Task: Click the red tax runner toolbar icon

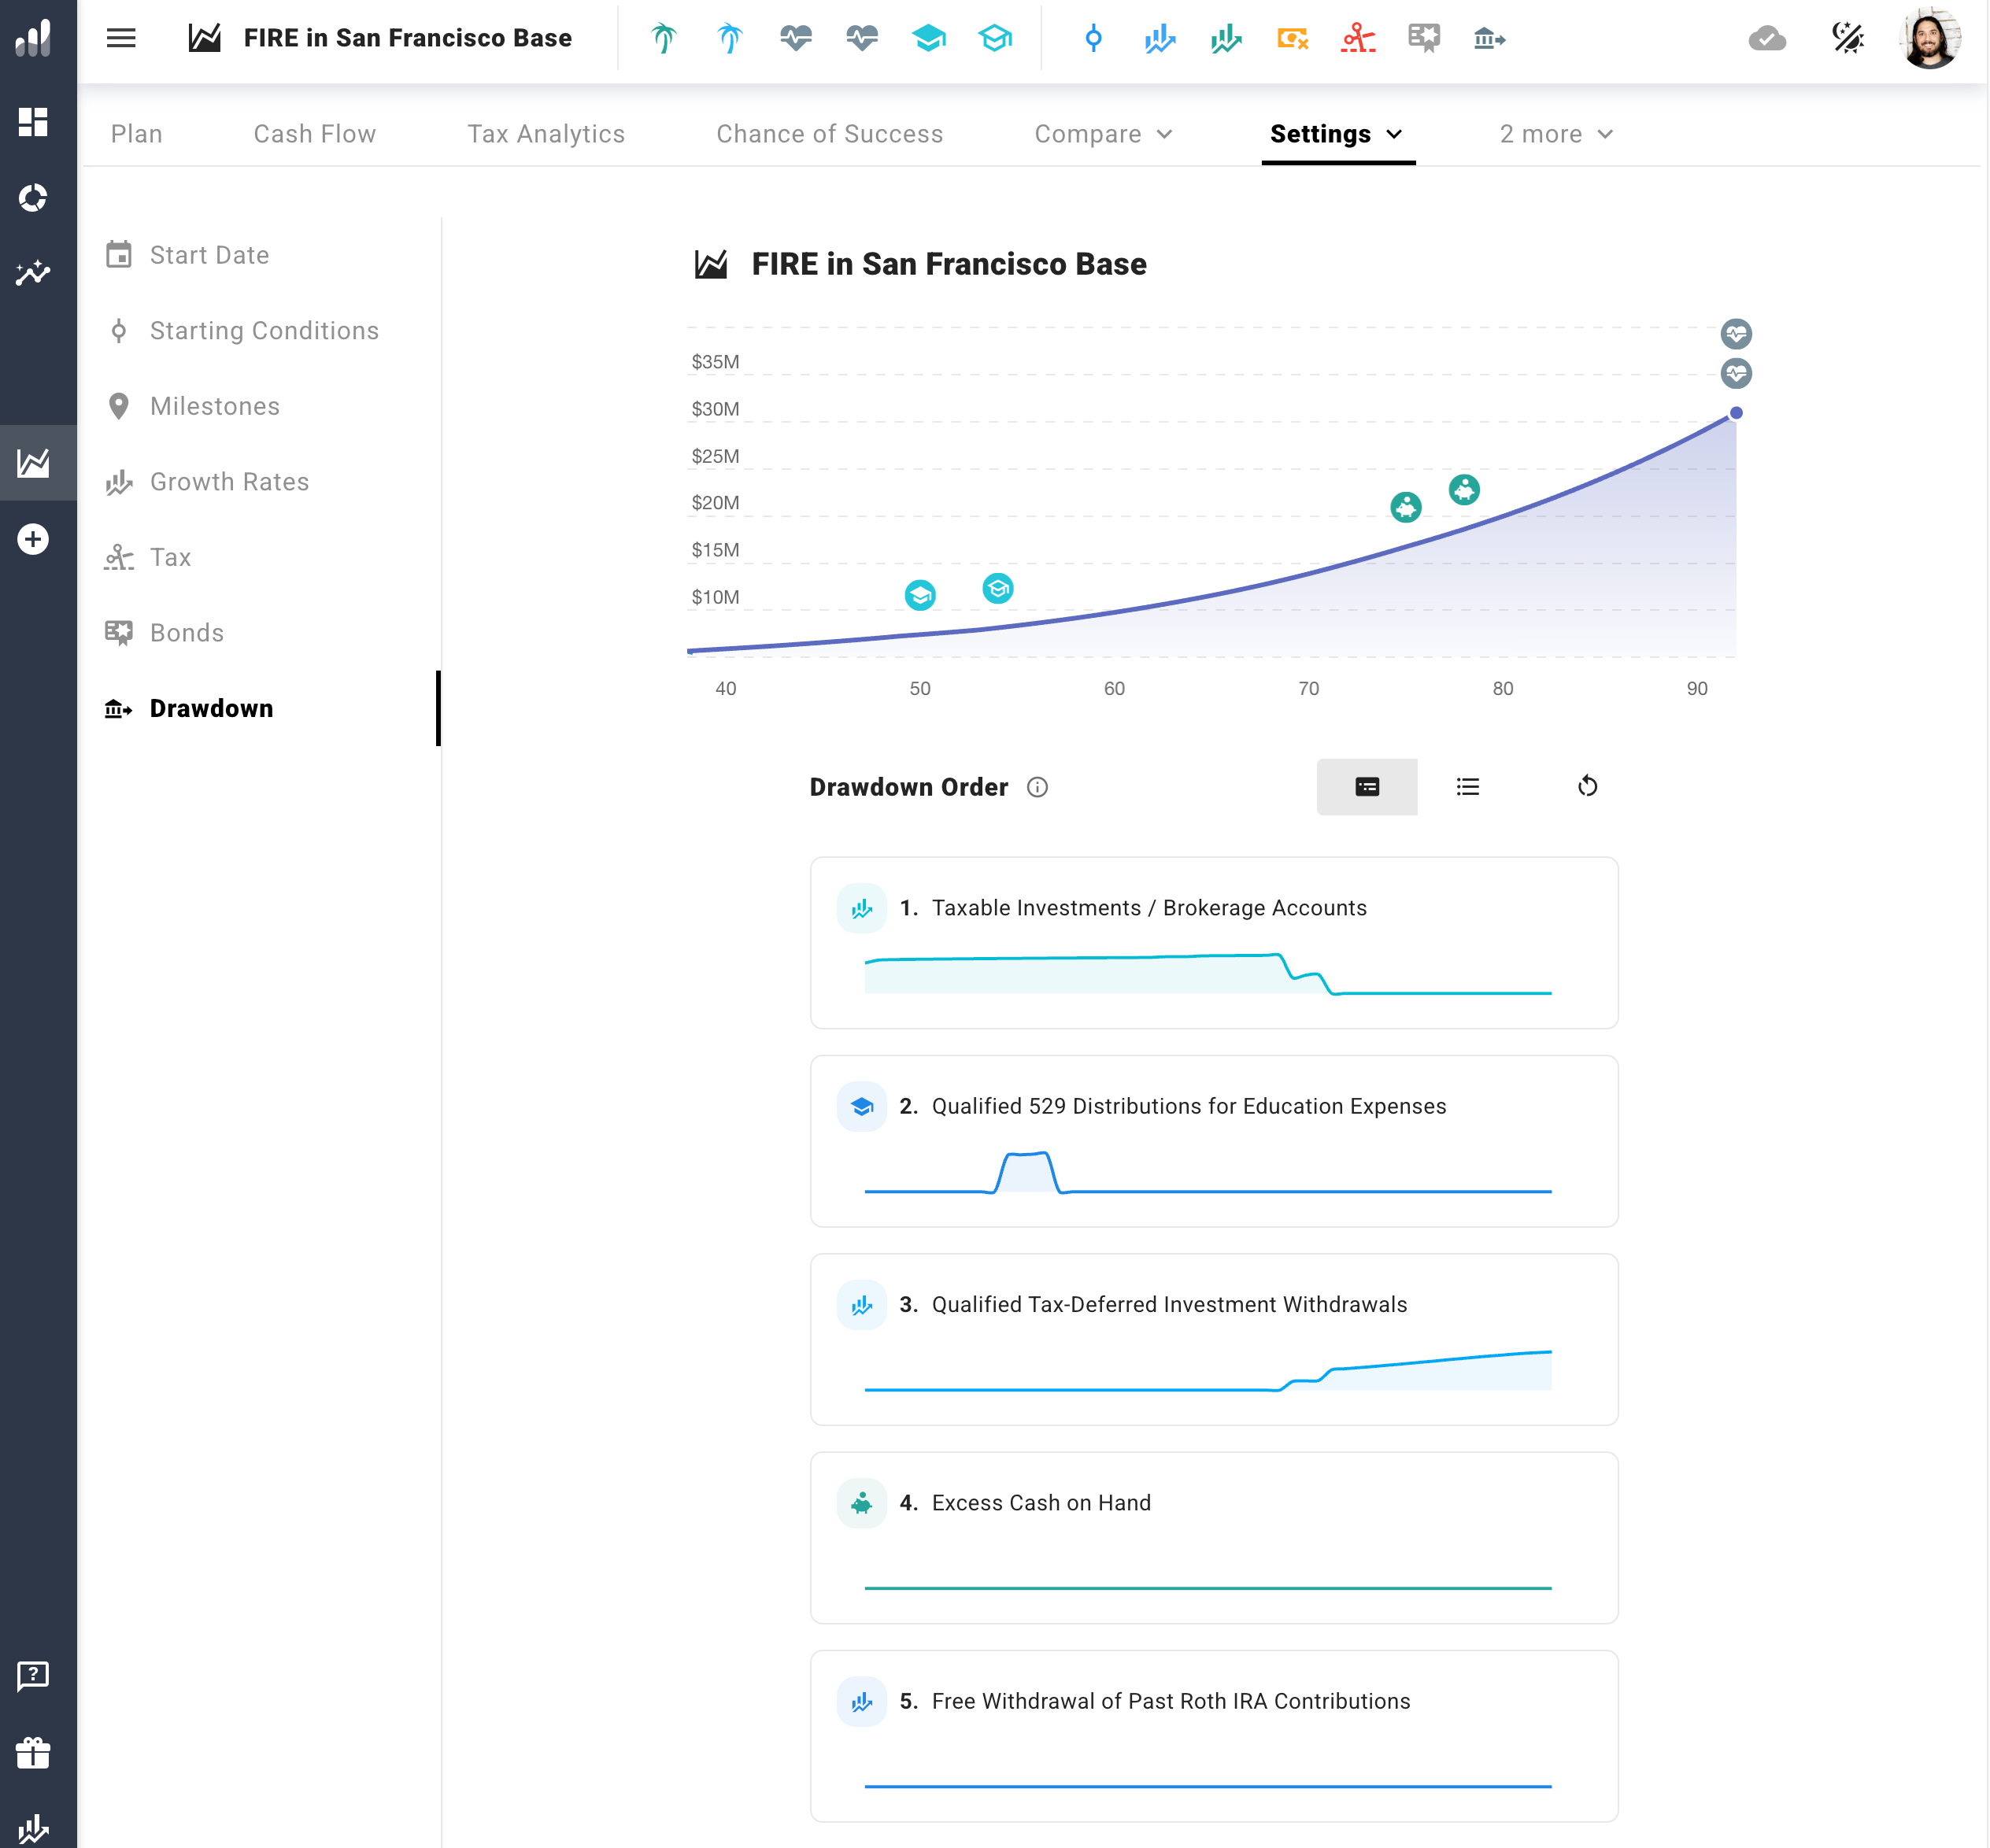Action: click(x=1357, y=38)
